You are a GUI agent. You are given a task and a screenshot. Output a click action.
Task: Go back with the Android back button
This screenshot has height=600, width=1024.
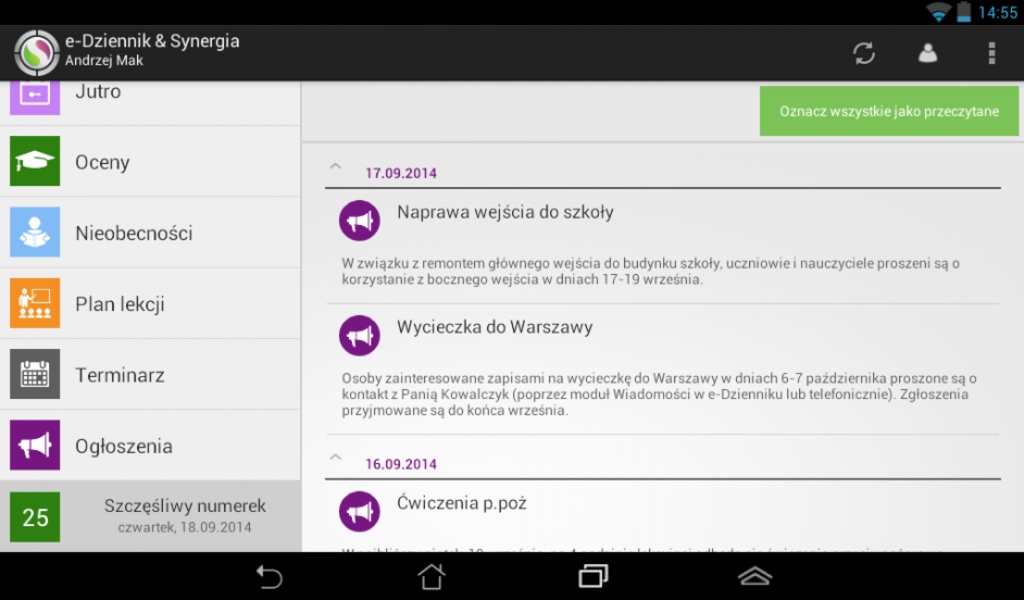268,576
